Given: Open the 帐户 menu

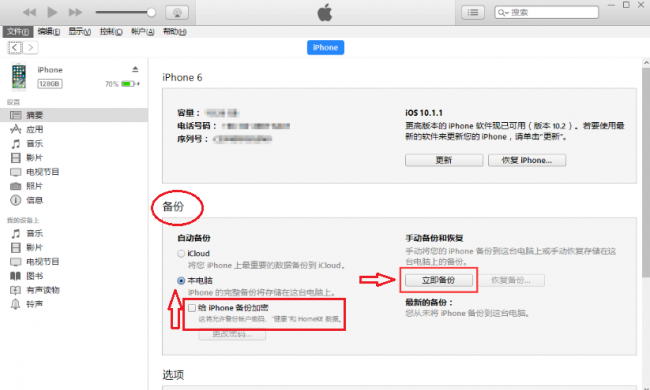Looking at the screenshot, I should point(143,31).
